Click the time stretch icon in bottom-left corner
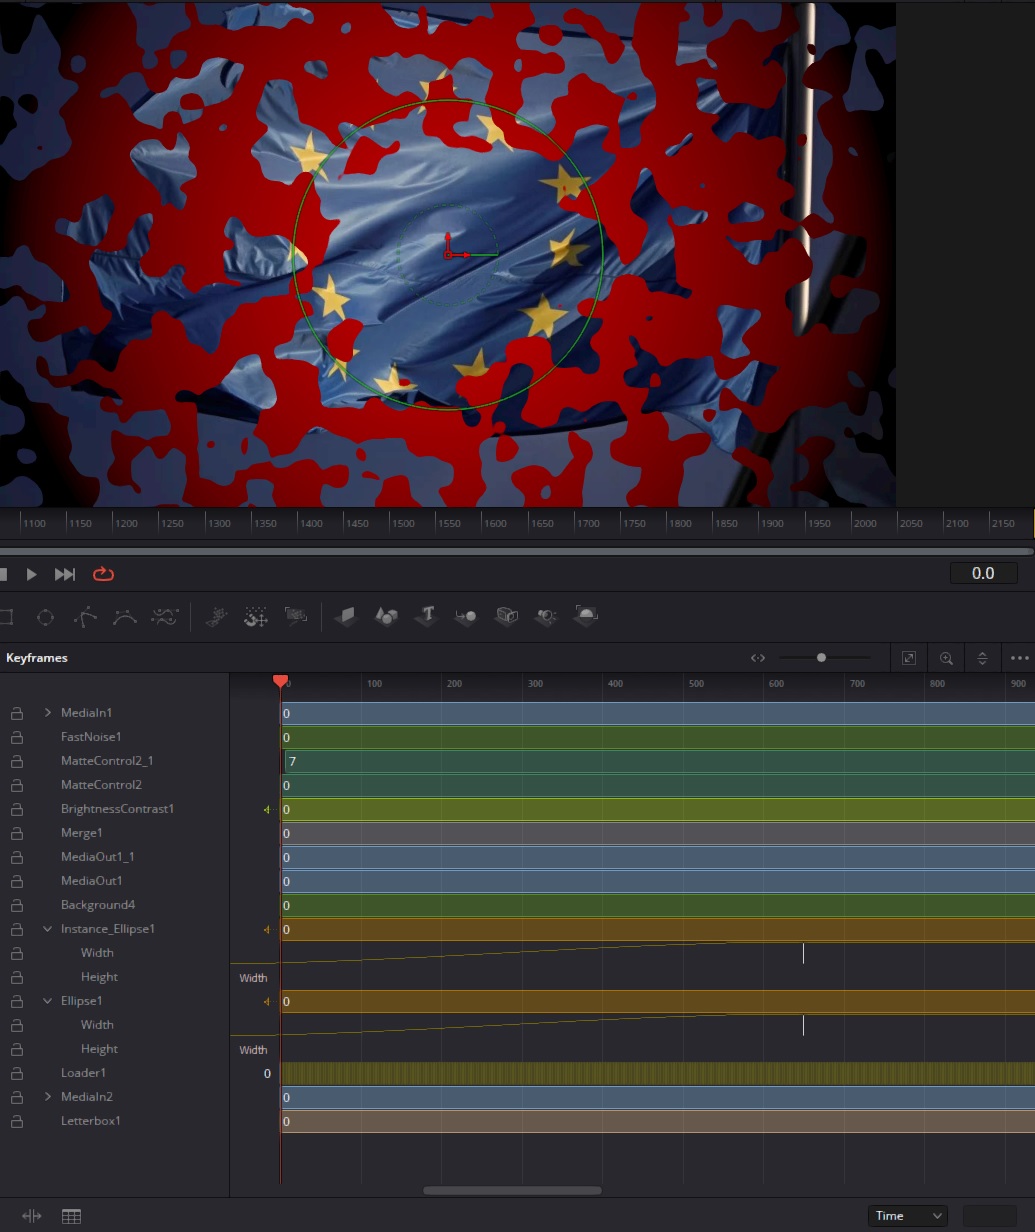Viewport: 1035px width, 1232px height. click(x=32, y=1216)
